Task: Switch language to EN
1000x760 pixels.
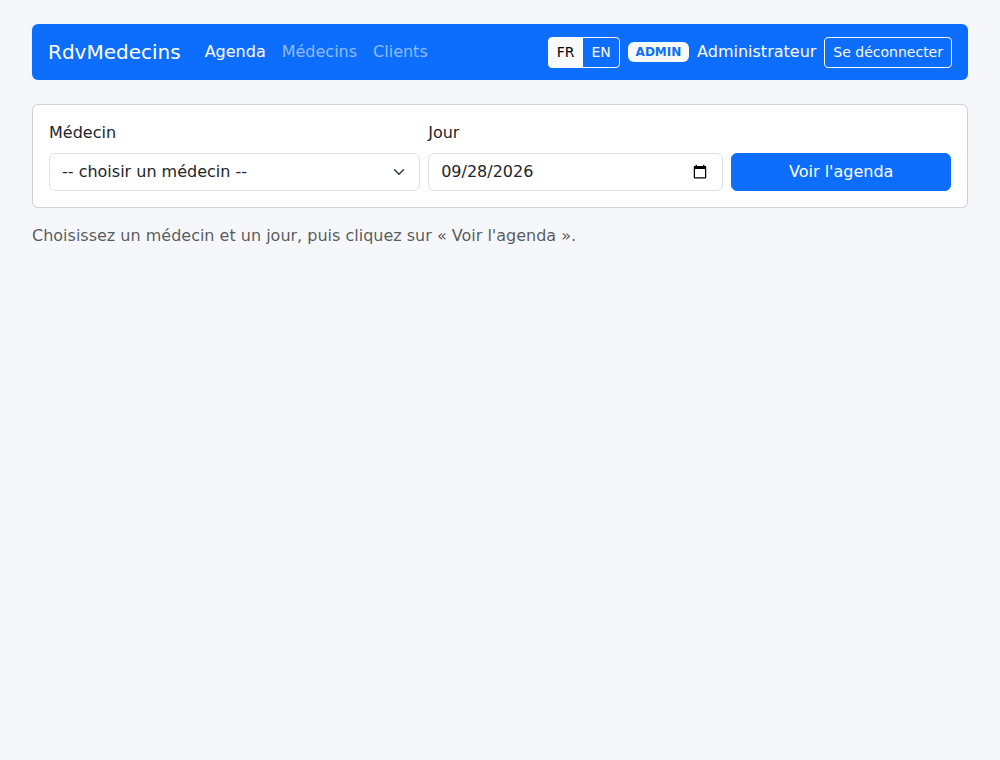Action: point(601,52)
